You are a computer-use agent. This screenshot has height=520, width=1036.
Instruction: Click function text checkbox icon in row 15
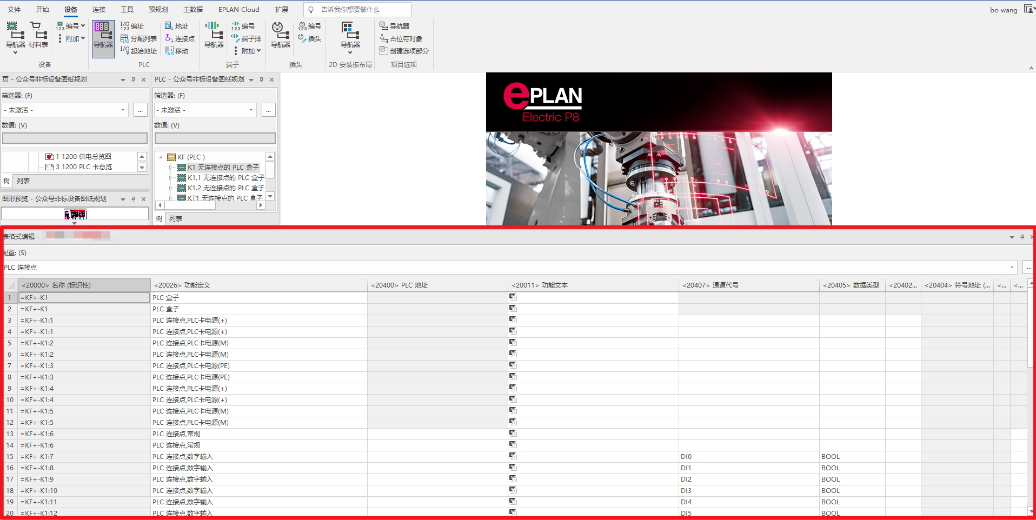512,456
